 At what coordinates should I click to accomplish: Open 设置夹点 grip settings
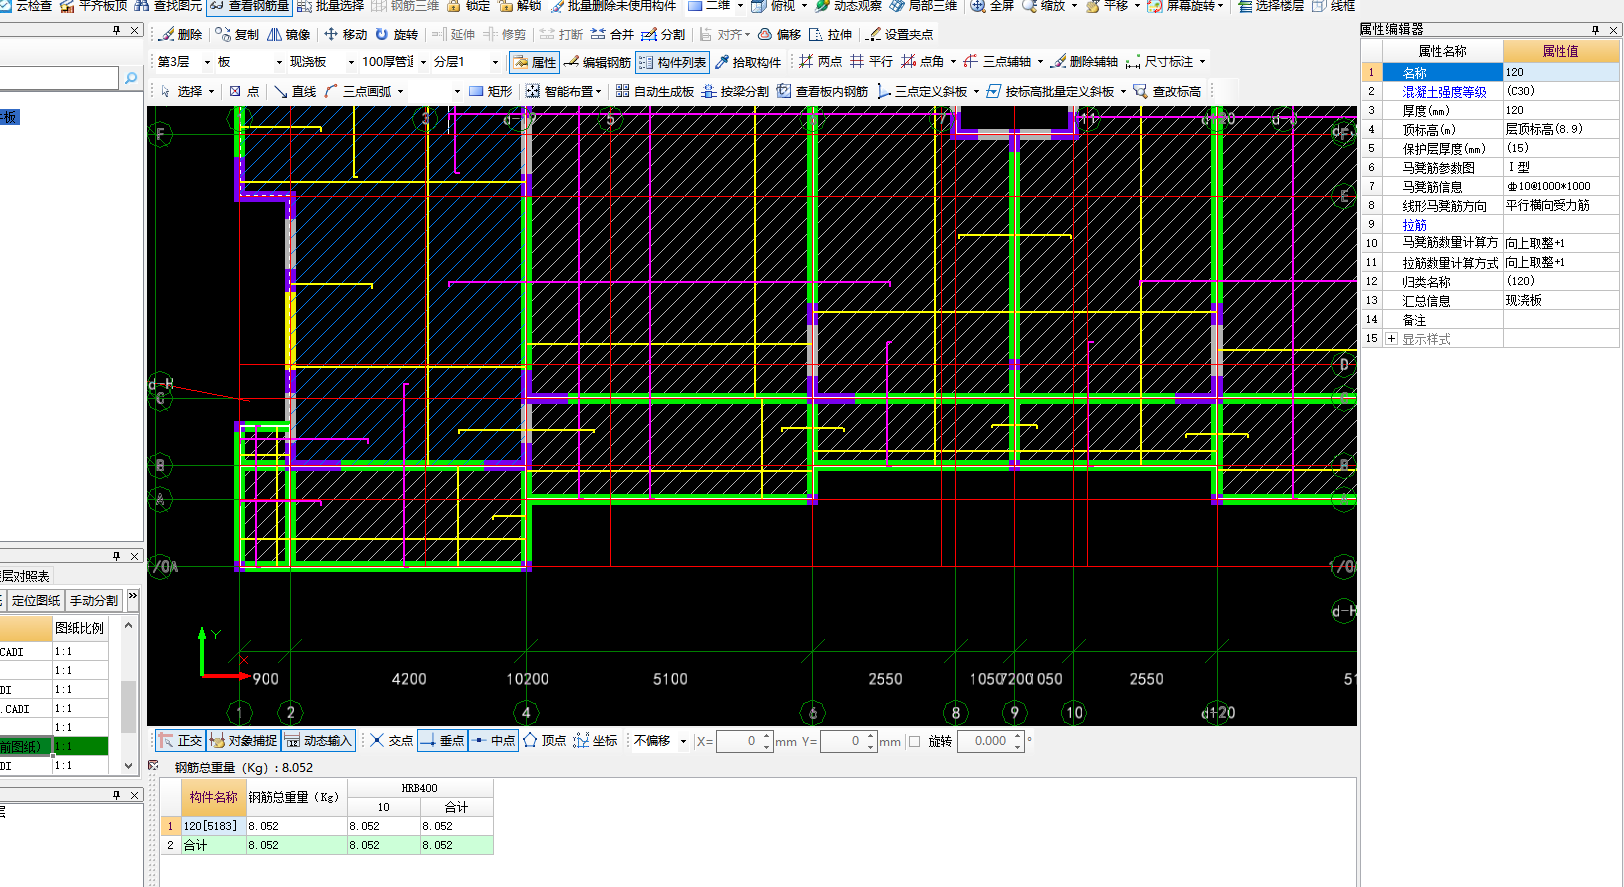tap(899, 34)
